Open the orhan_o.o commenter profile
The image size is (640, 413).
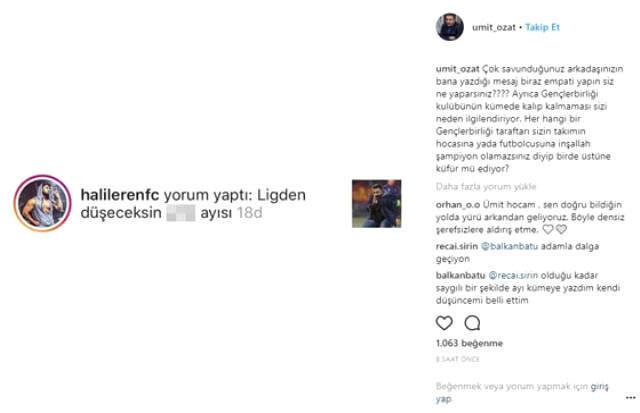pyautogui.click(x=458, y=204)
